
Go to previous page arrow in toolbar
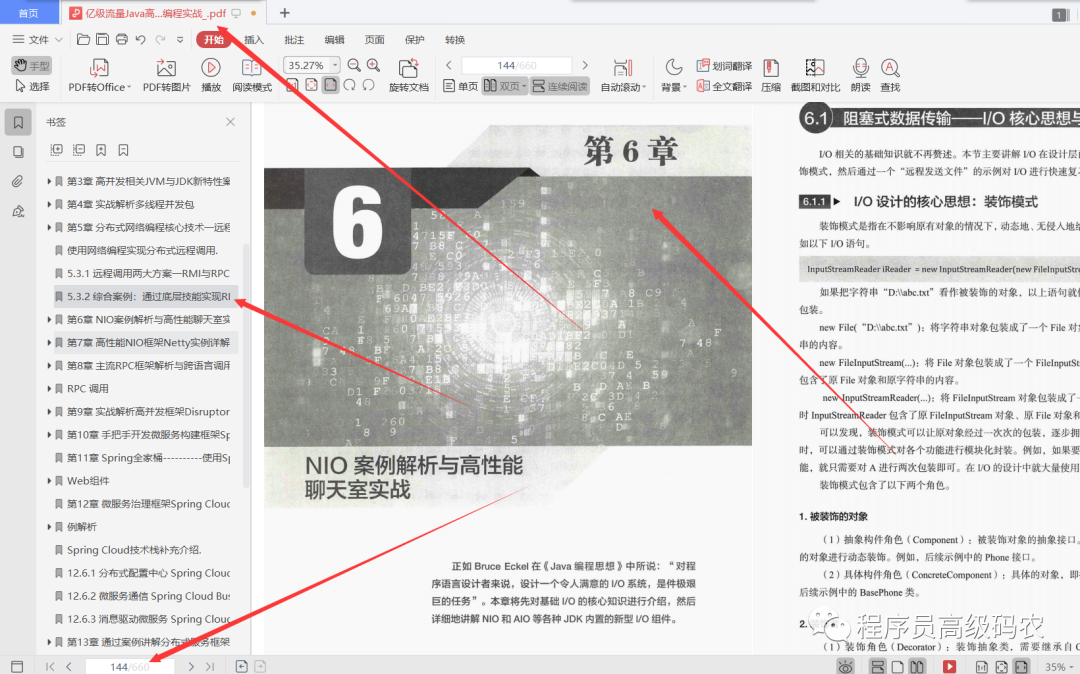(x=448, y=65)
